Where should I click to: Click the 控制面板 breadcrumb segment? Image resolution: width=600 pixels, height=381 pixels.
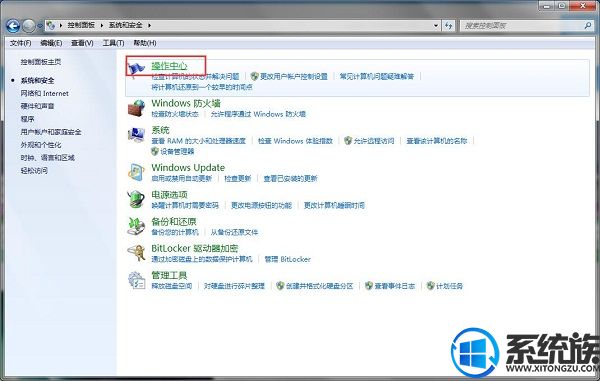pos(81,25)
